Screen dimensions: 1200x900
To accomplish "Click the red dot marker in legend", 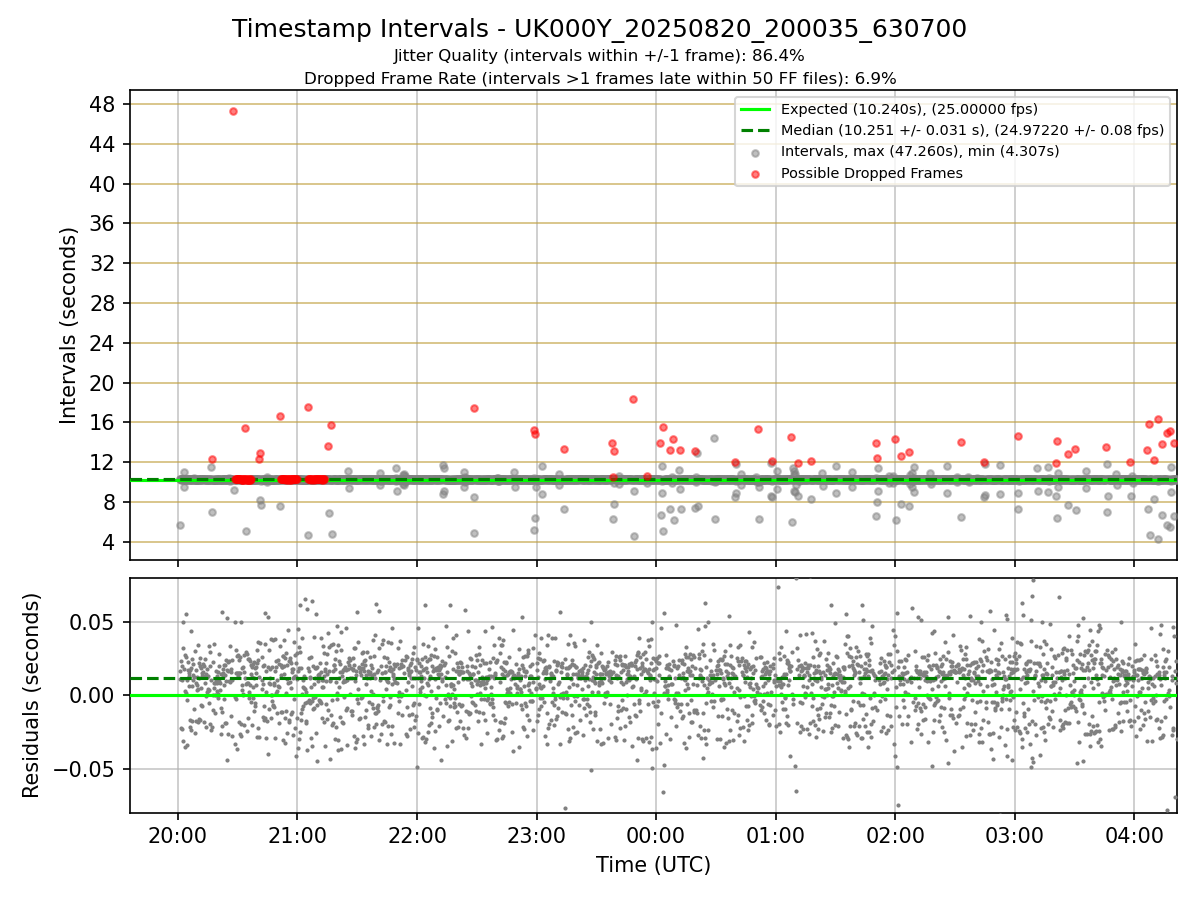I will [755, 174].
